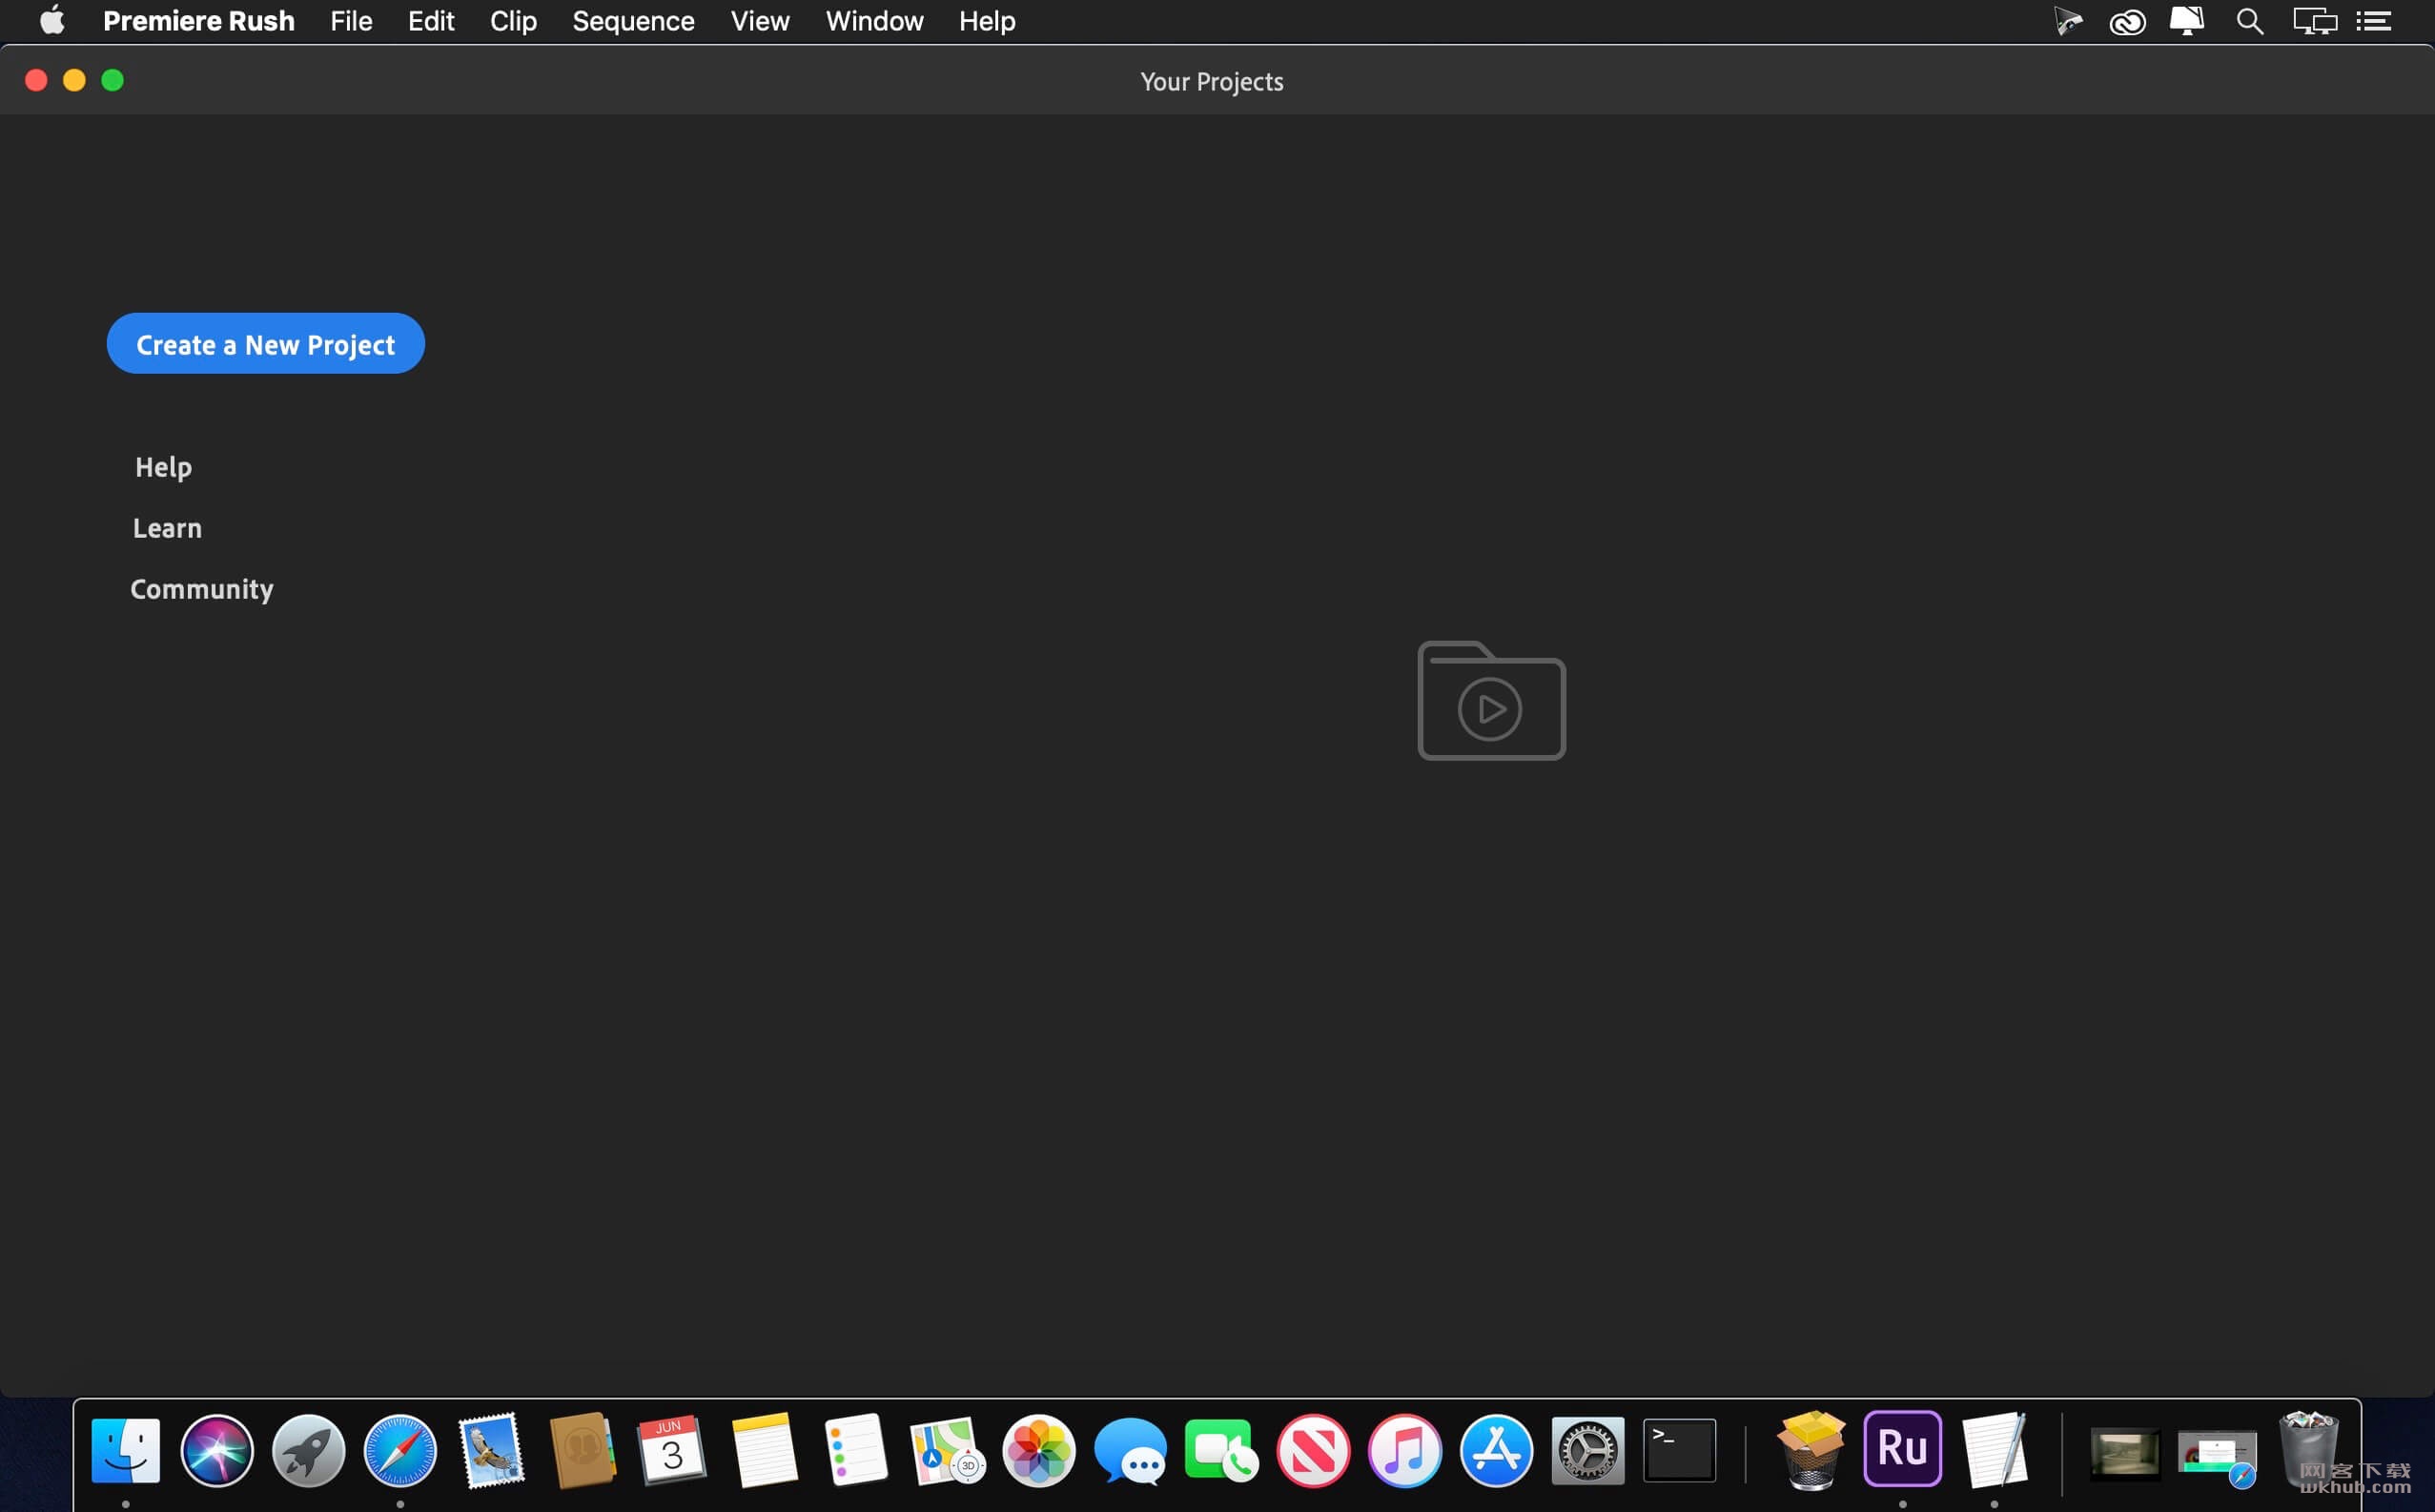Open the Edit menu
The height and width of the screenshot is (1512, 2435).
coord(431,21)
